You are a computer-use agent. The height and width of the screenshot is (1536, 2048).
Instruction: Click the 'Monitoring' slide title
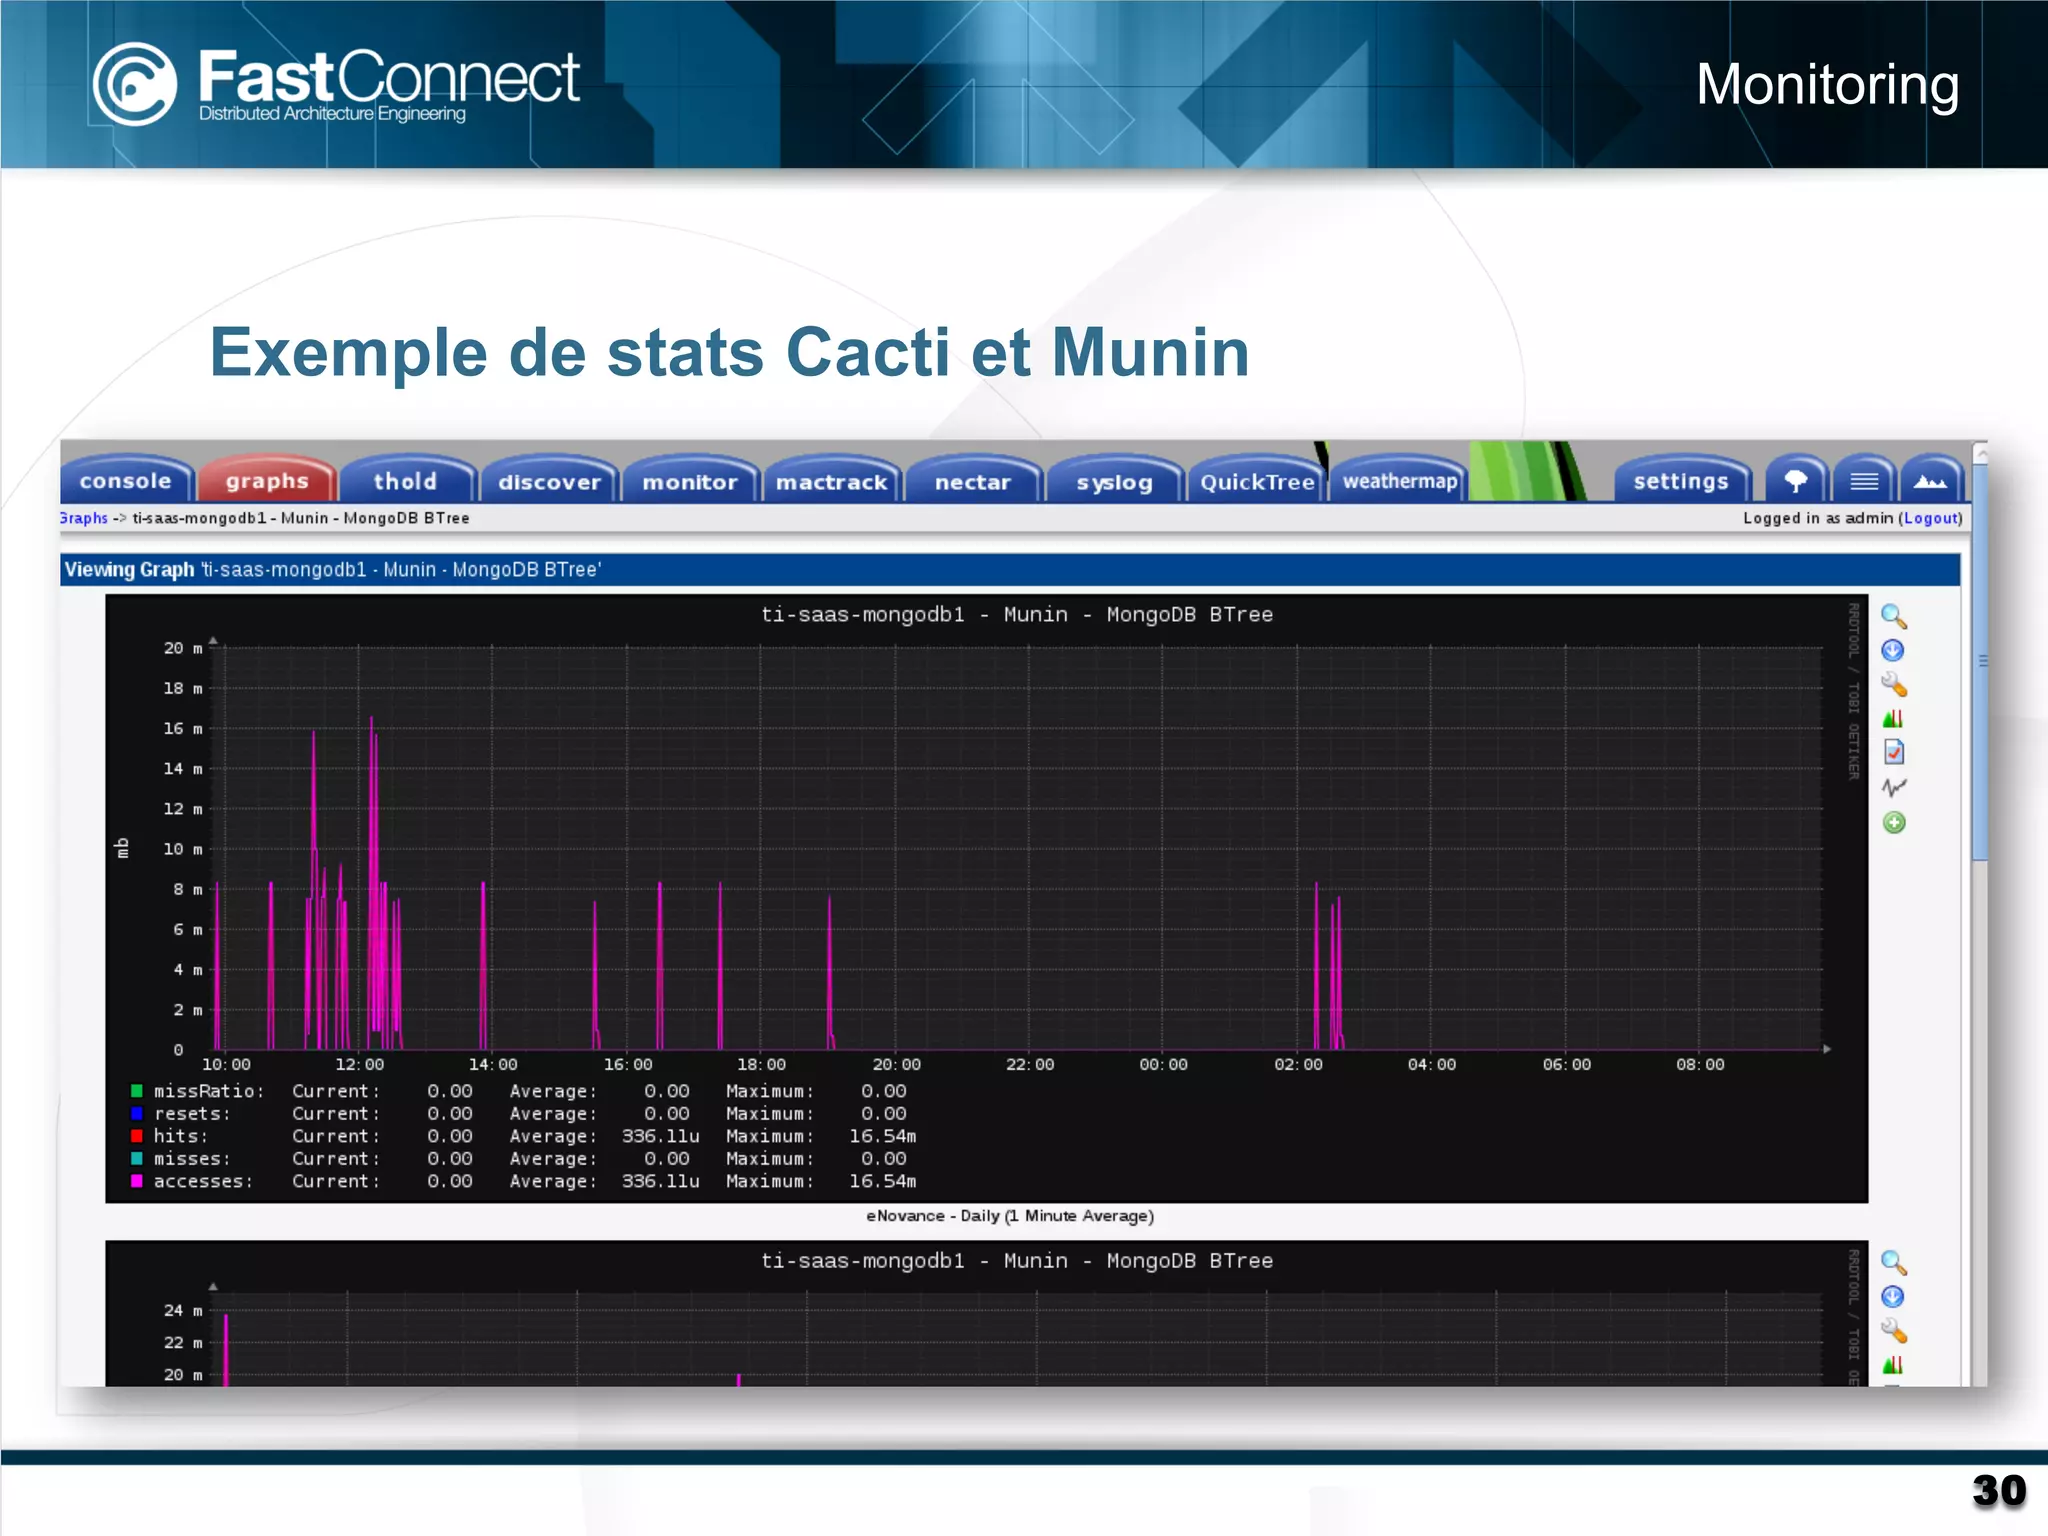1827,85
